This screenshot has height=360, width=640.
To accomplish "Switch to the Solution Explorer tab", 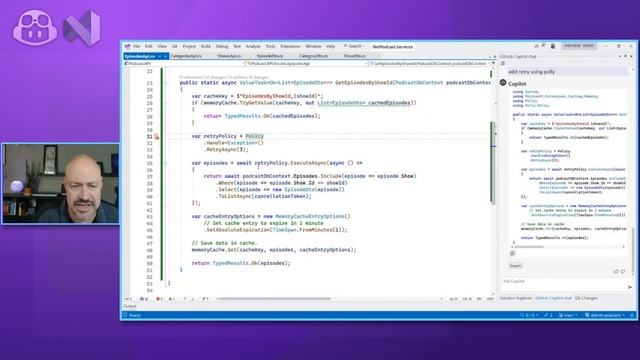I will coord(516,298).
